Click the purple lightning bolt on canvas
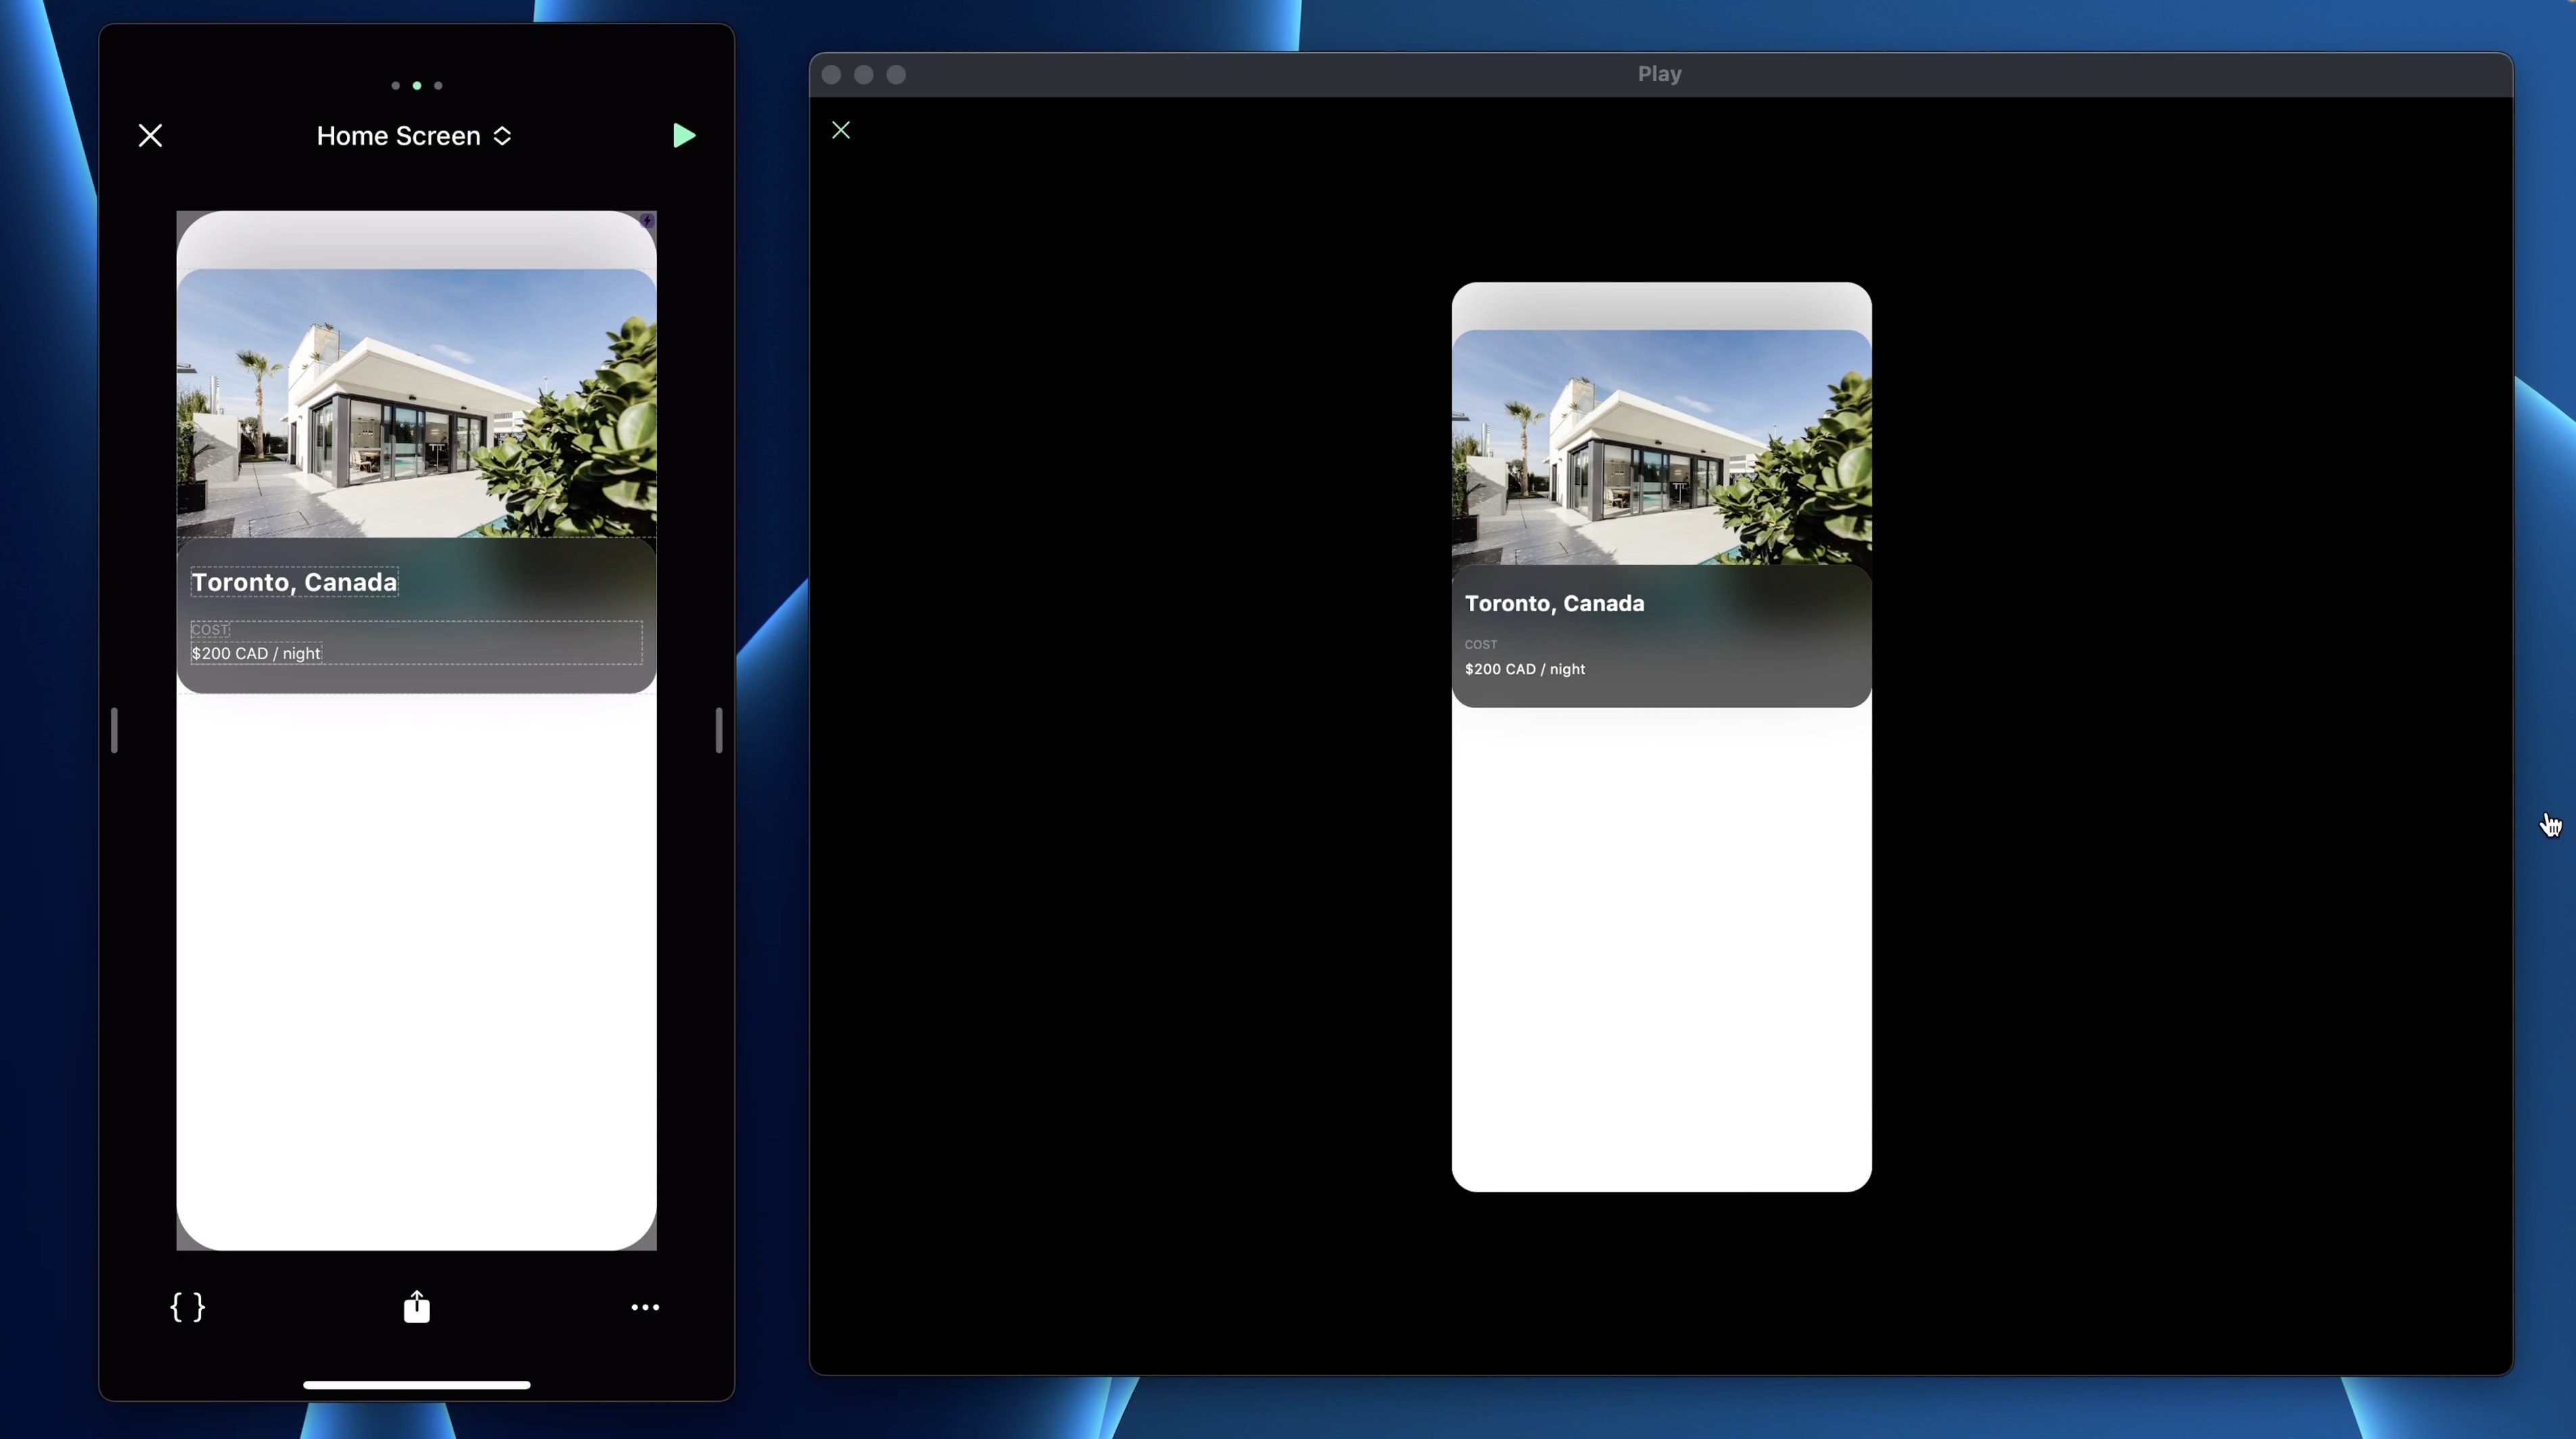2576x1439 pixels. click(647, 220)
